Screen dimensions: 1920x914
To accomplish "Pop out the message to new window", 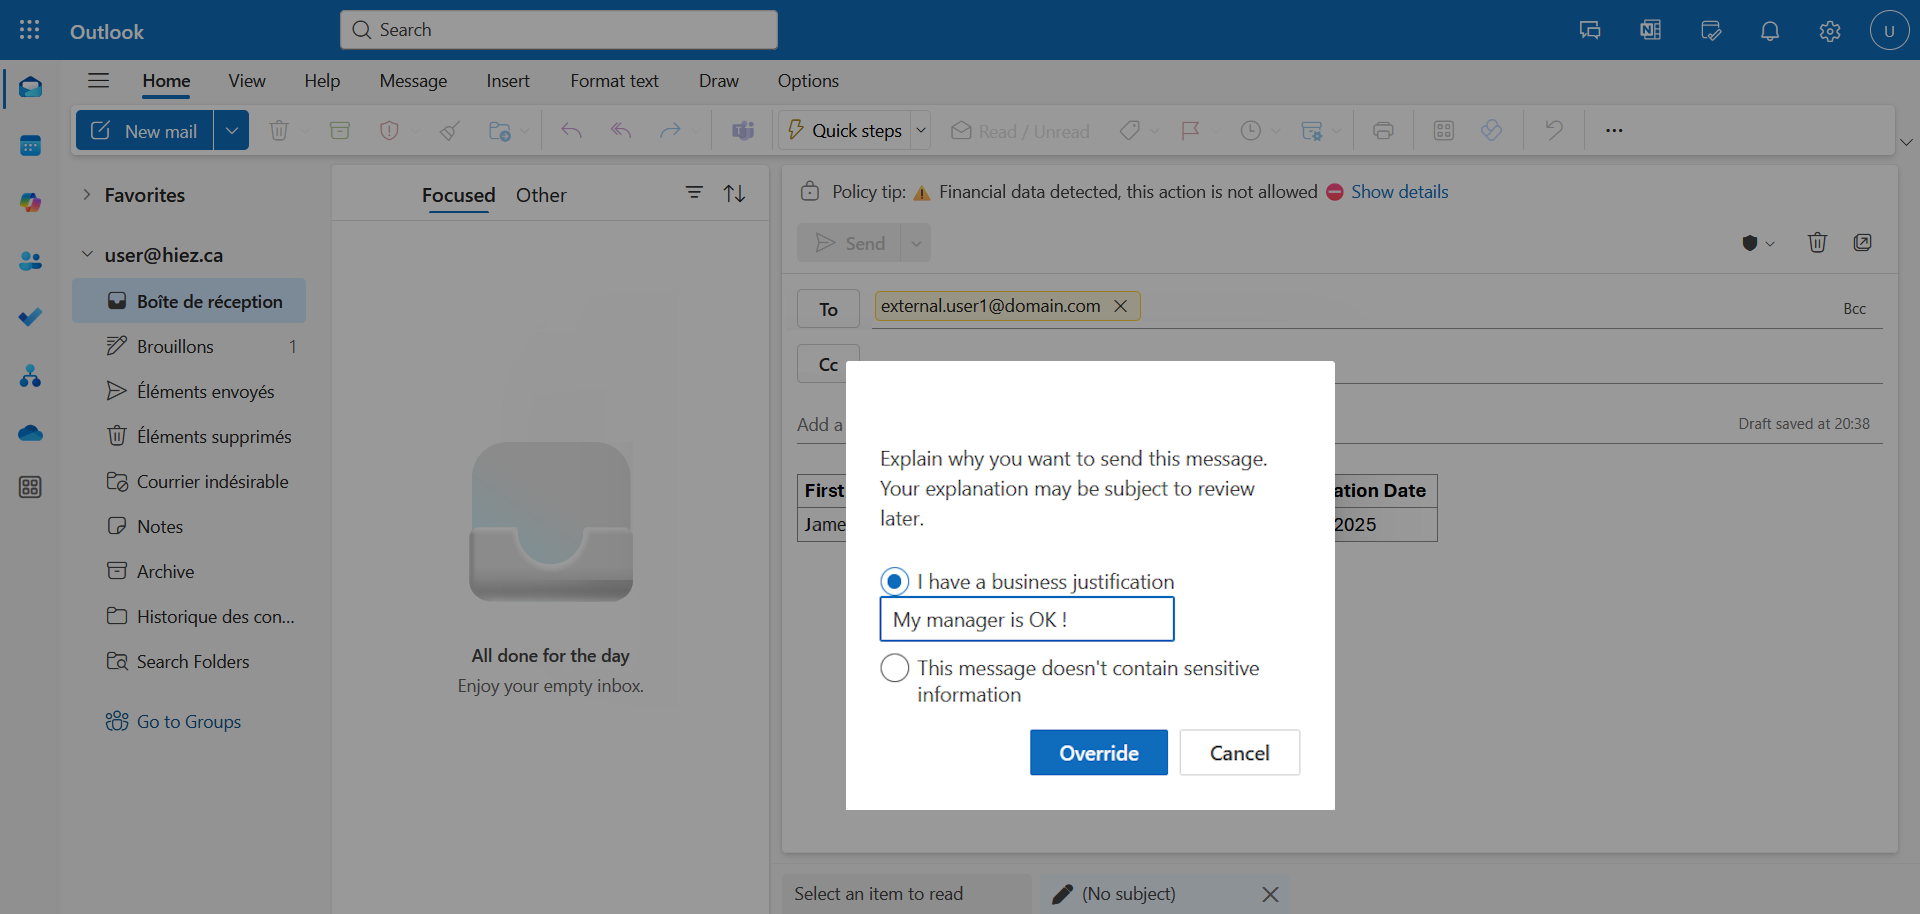I will coord(1862,243).
